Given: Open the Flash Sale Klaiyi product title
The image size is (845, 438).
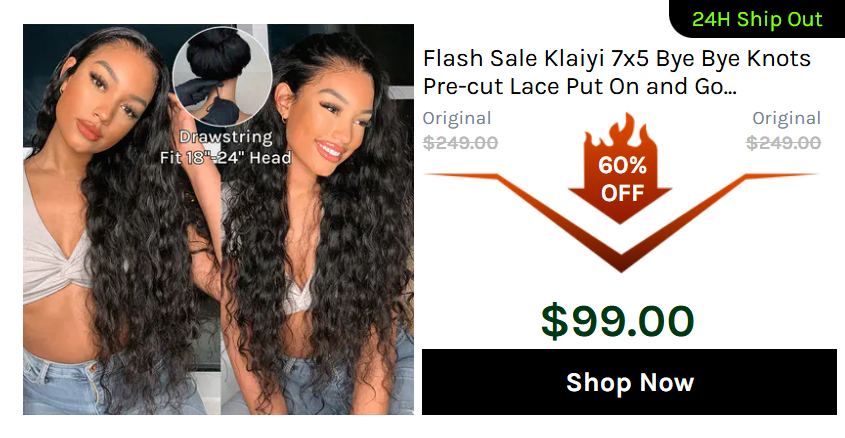Looking at the screenshot, I should (x=617, y=72).
